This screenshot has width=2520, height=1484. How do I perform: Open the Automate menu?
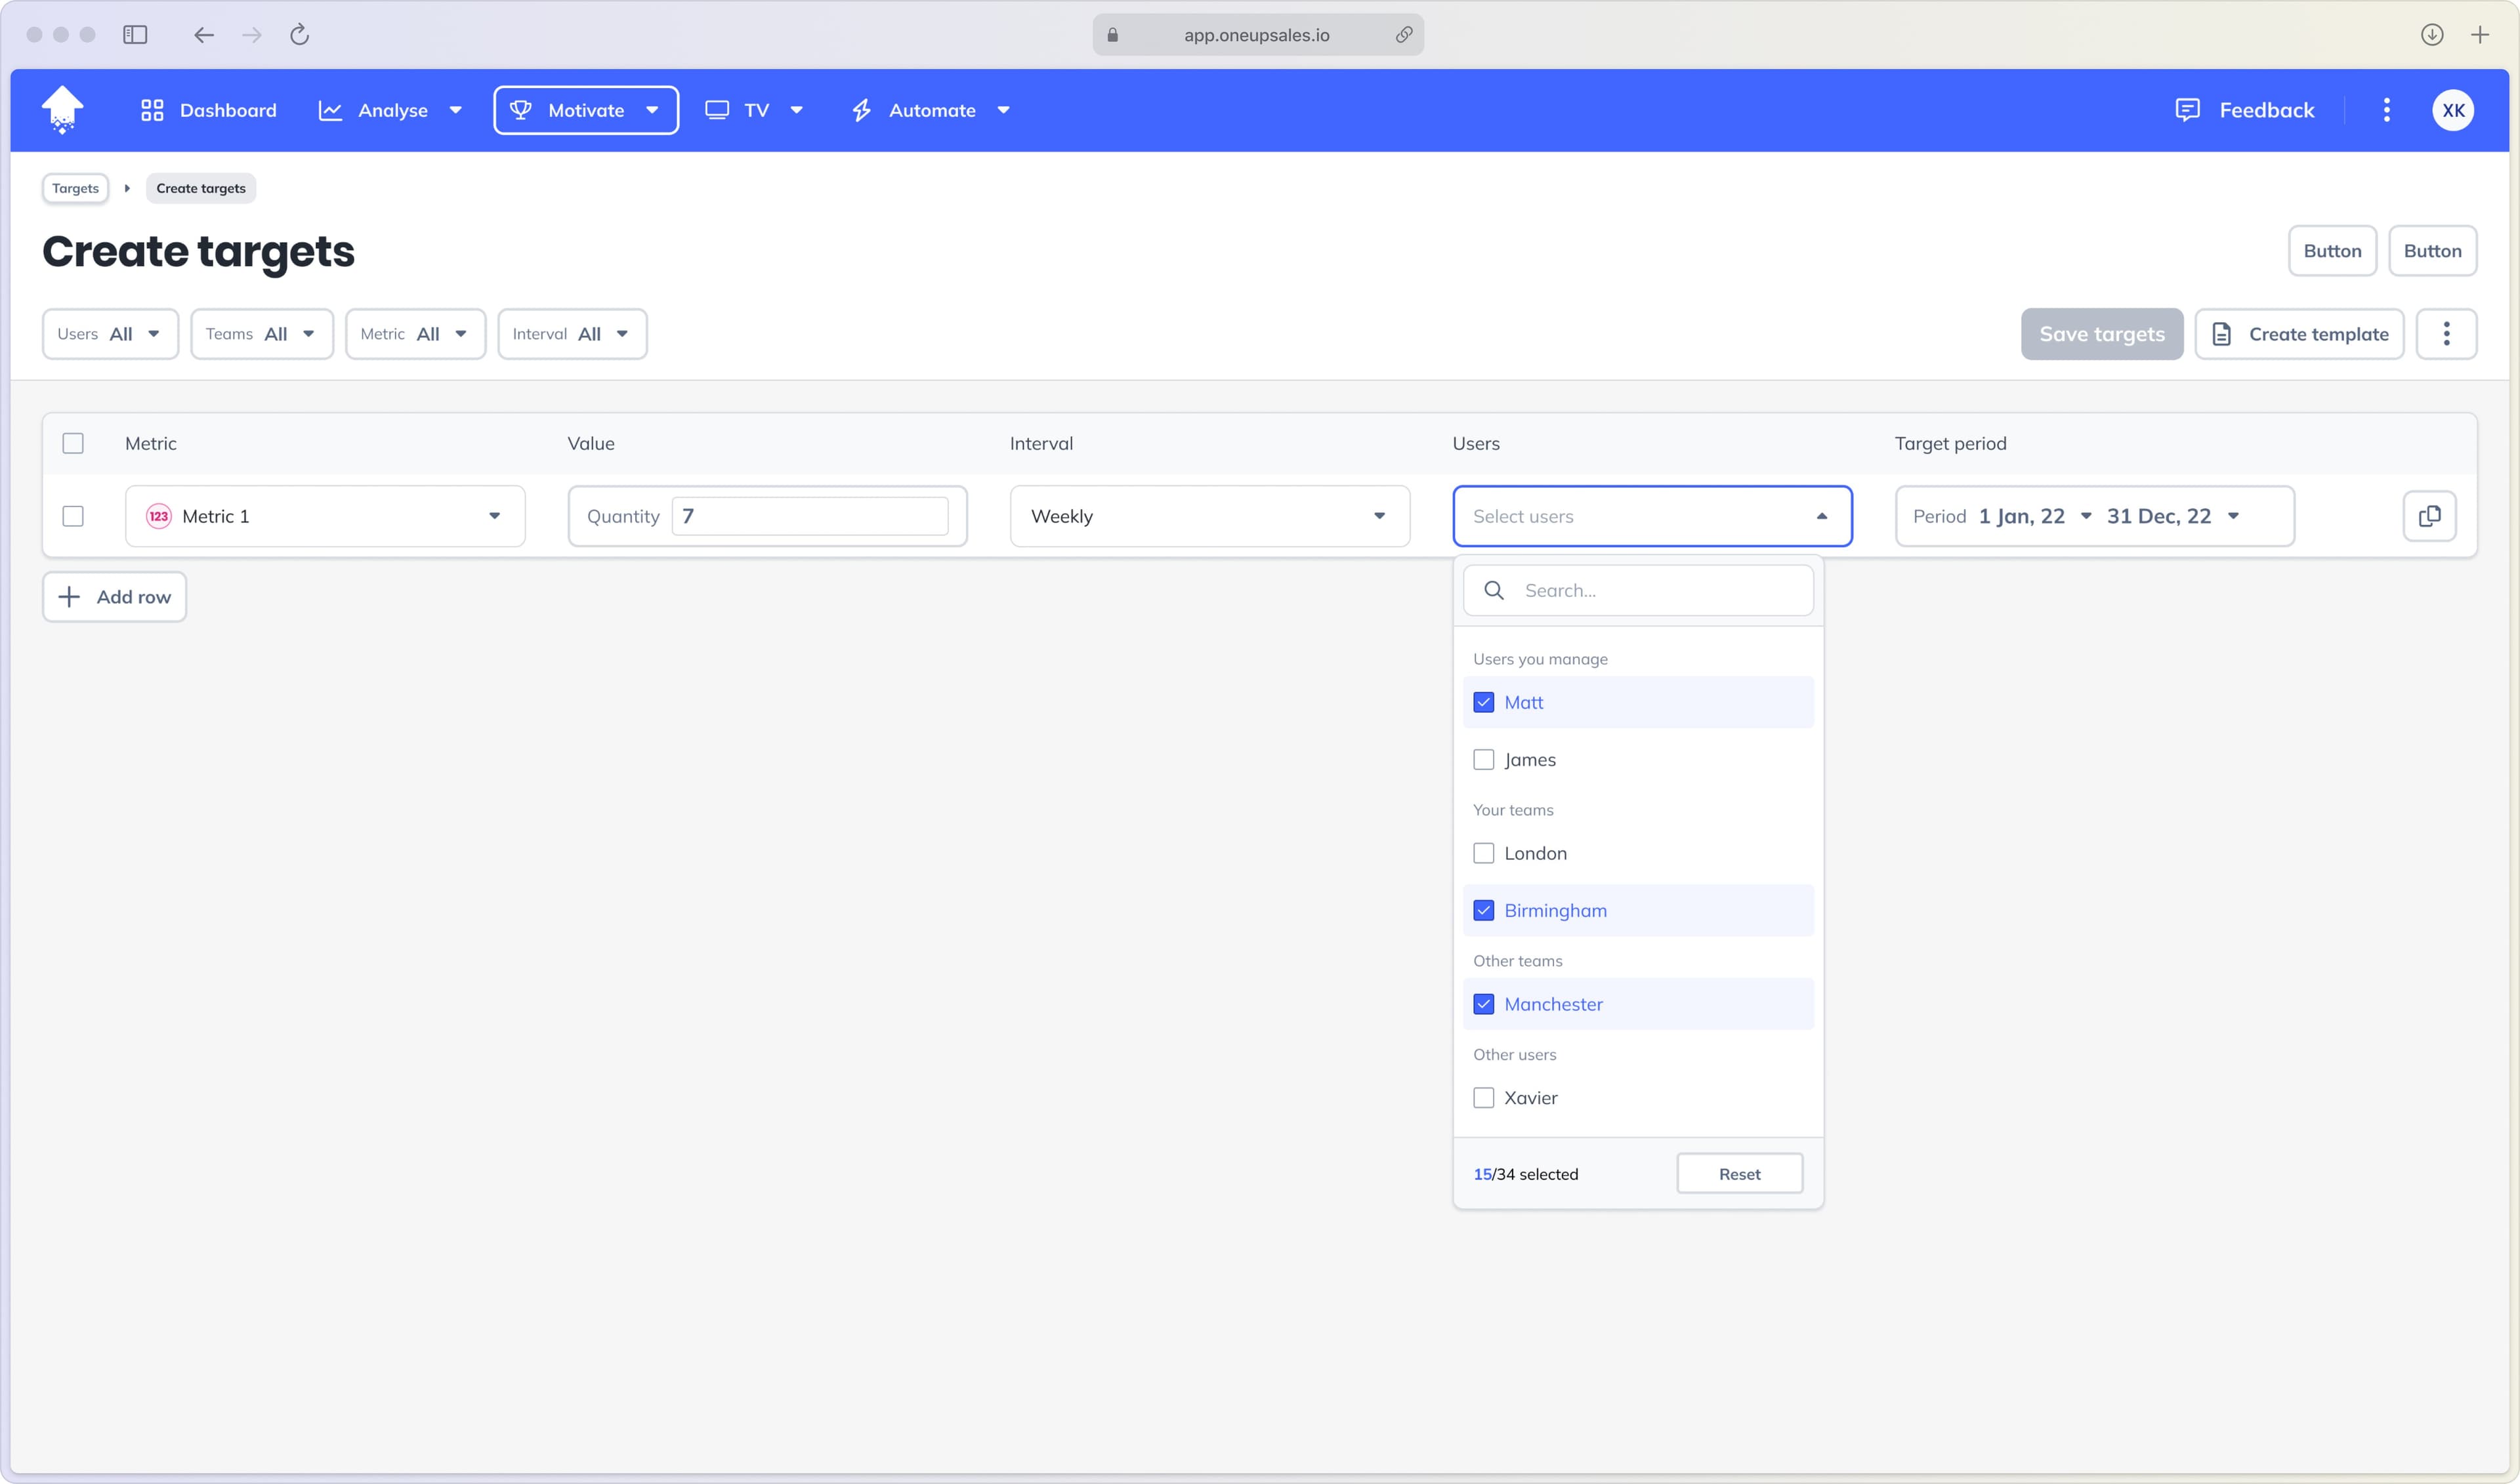pos(931,110)
